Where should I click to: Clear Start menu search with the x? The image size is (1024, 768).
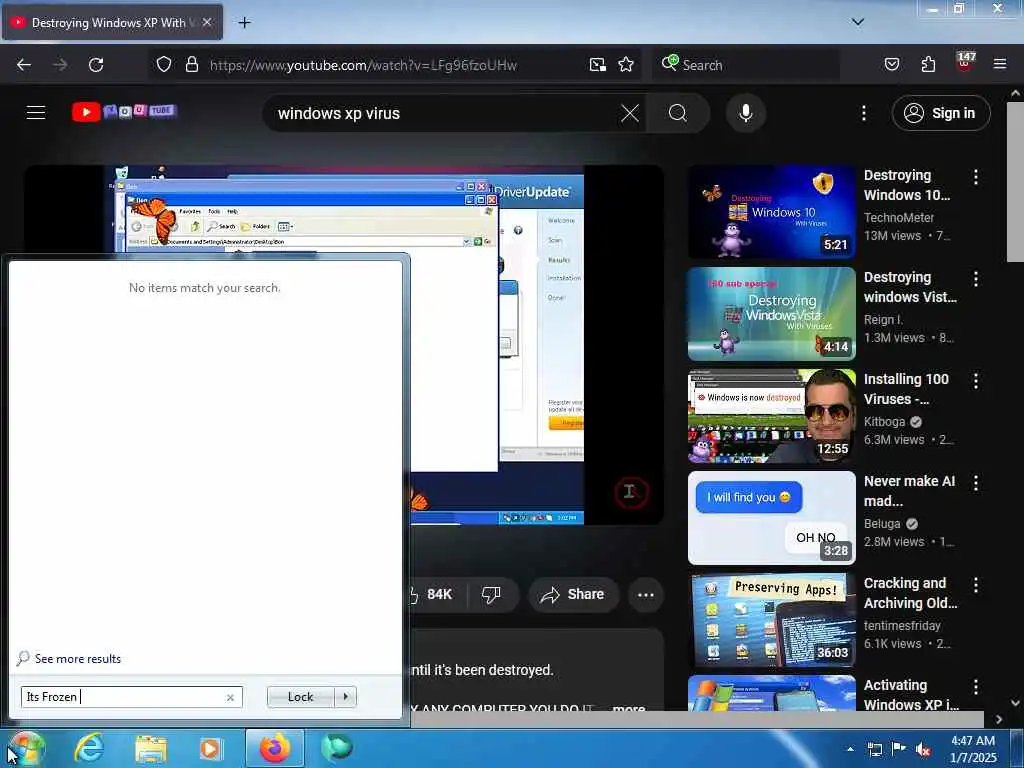(231, 697)
